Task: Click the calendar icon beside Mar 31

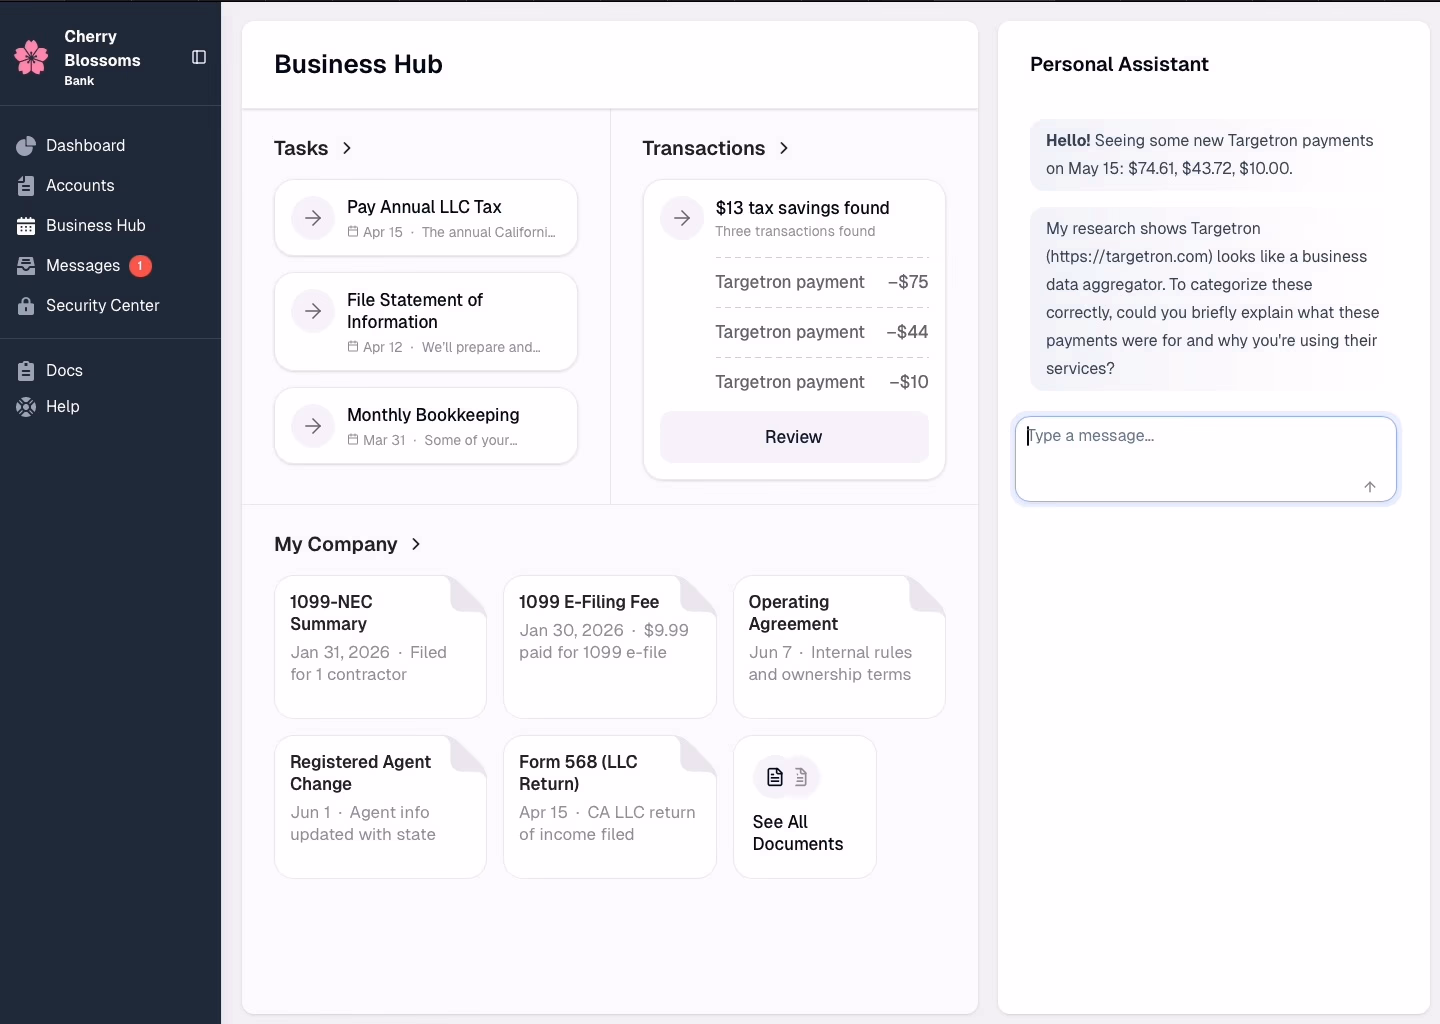Action: point(352,440)
